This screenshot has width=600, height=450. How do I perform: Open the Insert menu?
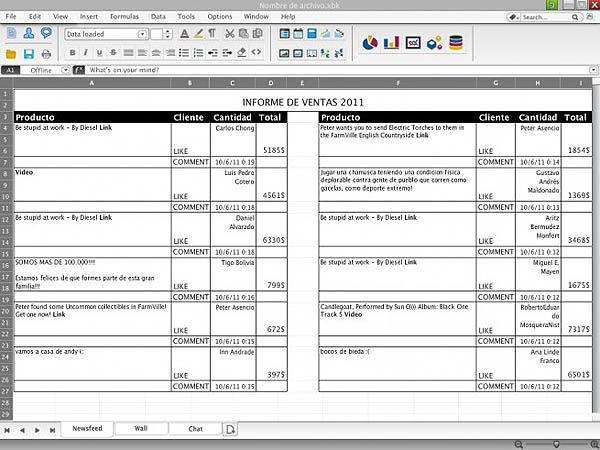click(x=89, y=16)
